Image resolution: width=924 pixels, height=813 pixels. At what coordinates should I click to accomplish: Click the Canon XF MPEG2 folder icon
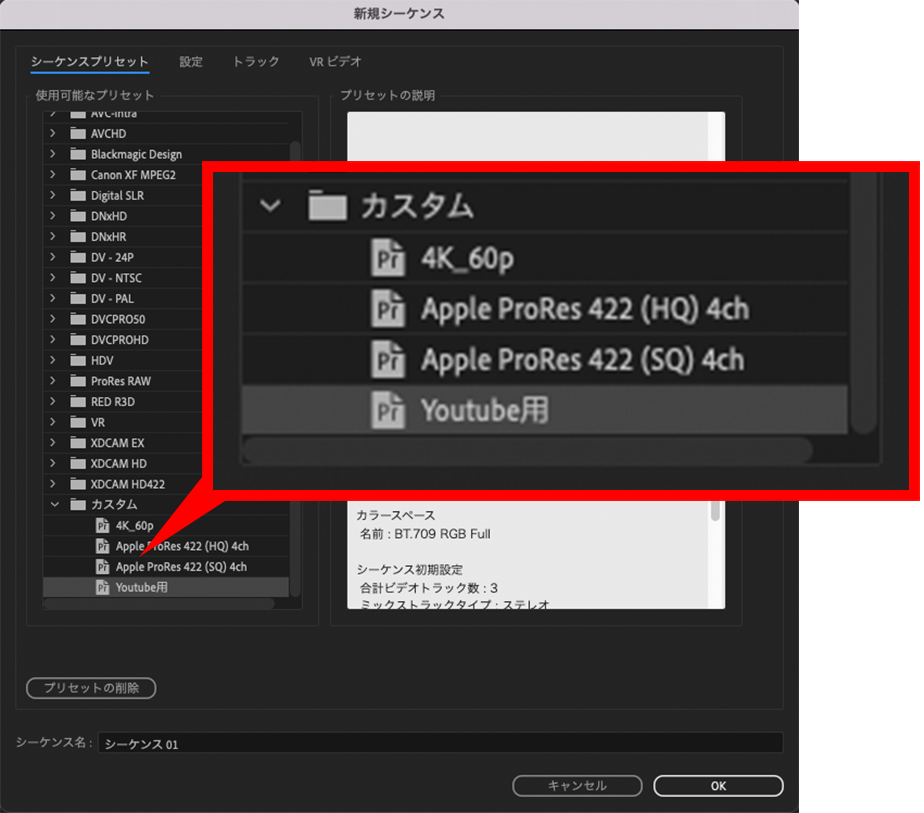[78, 175]
